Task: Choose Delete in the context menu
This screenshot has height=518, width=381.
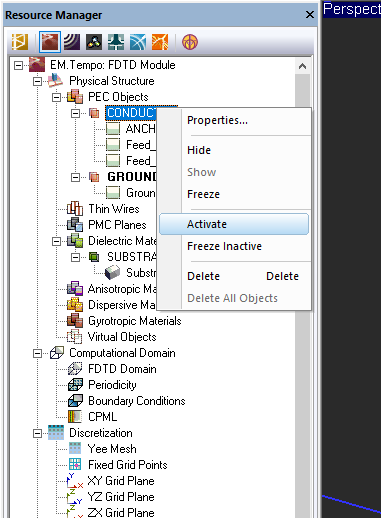Action: point(235,276)
